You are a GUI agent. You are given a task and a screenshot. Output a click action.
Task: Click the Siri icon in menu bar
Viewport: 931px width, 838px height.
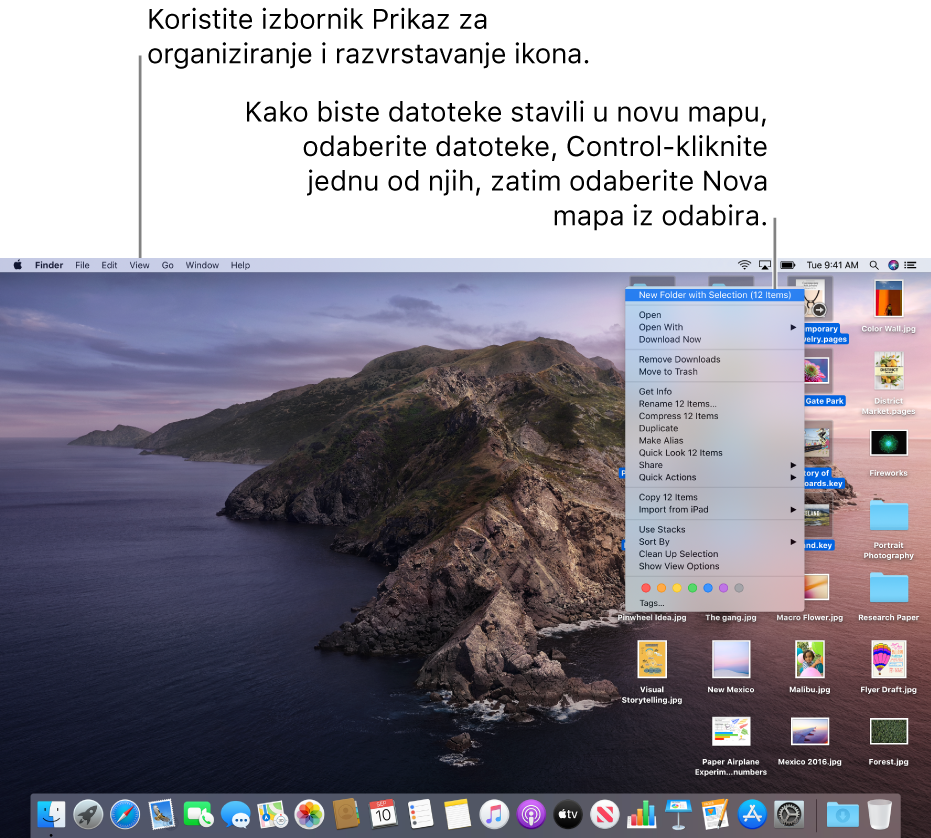(x=892, y=265)
